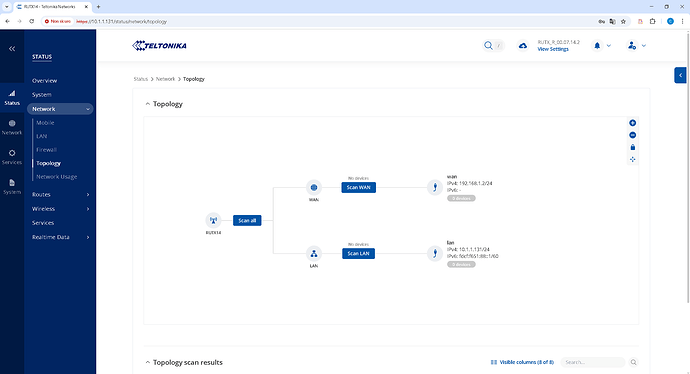Open the notifications dropdown chevron

click(x=609, y=46)
